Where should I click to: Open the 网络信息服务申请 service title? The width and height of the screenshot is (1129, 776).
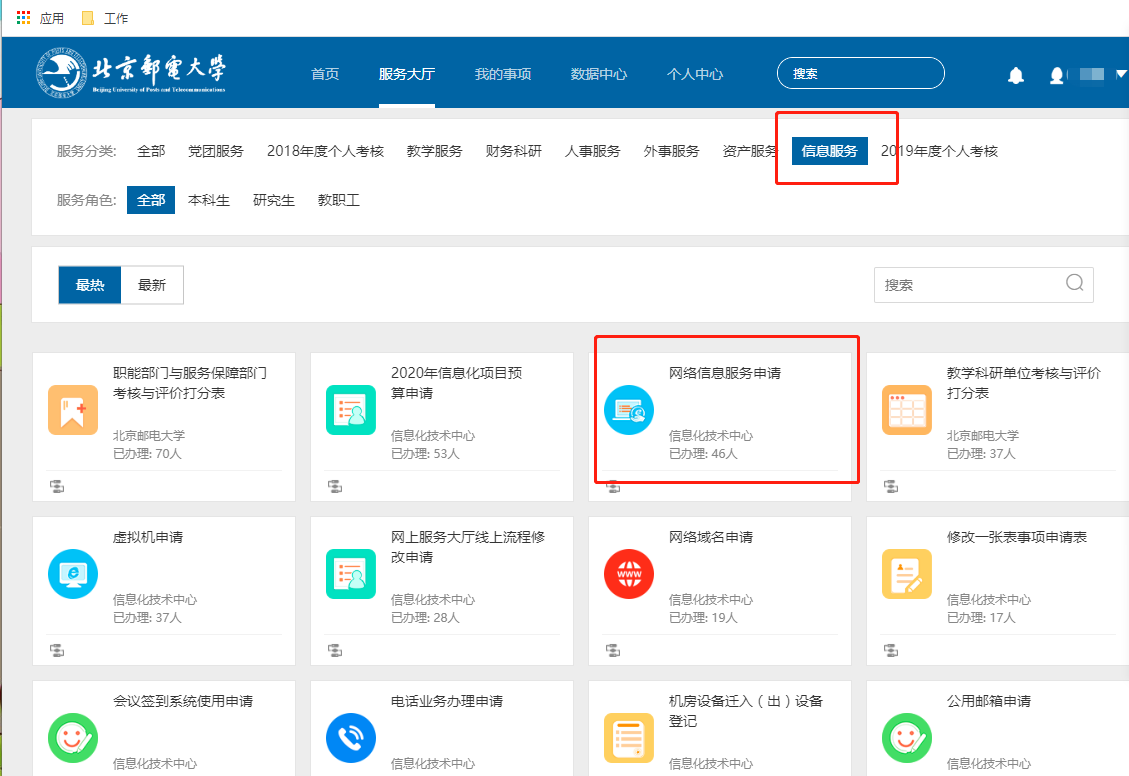[x=725, y=373]
